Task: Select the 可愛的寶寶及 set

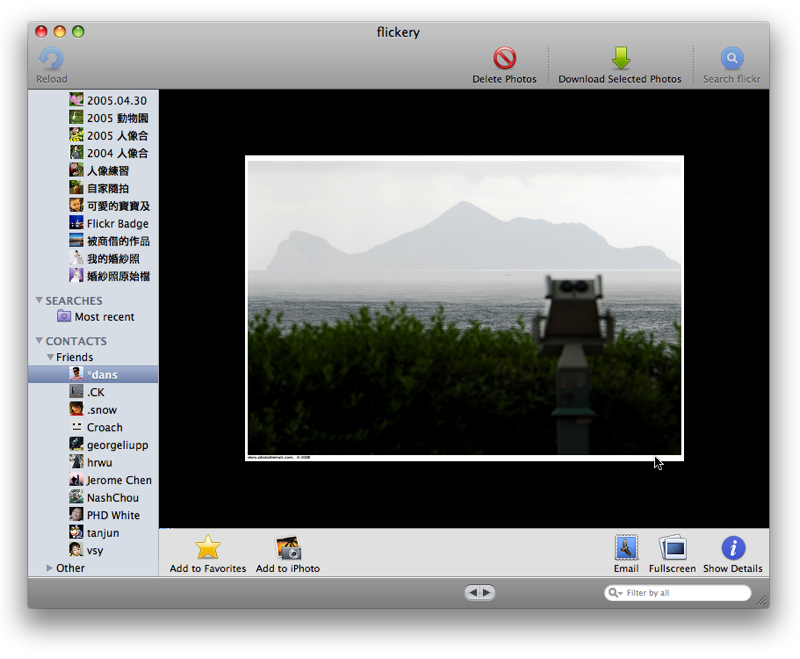Action: [x=93, y=206]
